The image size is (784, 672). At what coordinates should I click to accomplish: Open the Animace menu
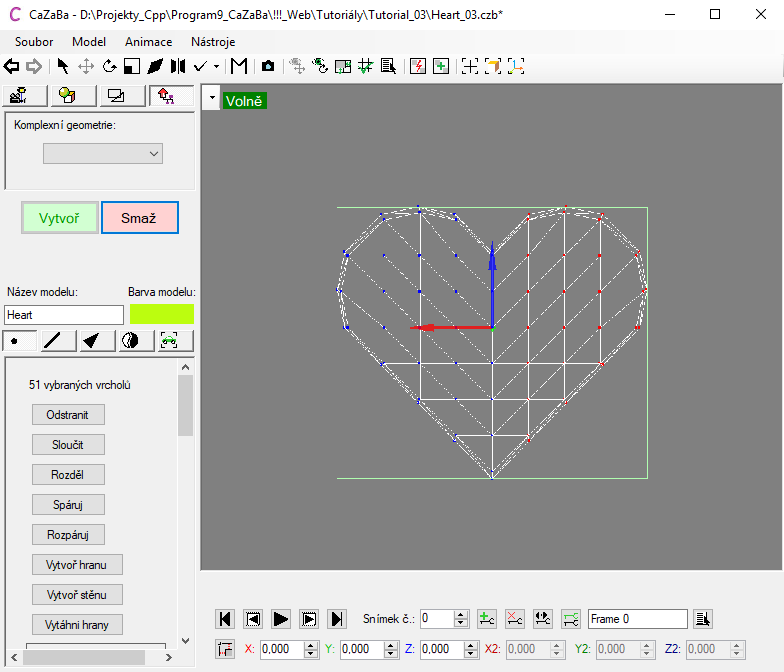[x=148, y=42]
